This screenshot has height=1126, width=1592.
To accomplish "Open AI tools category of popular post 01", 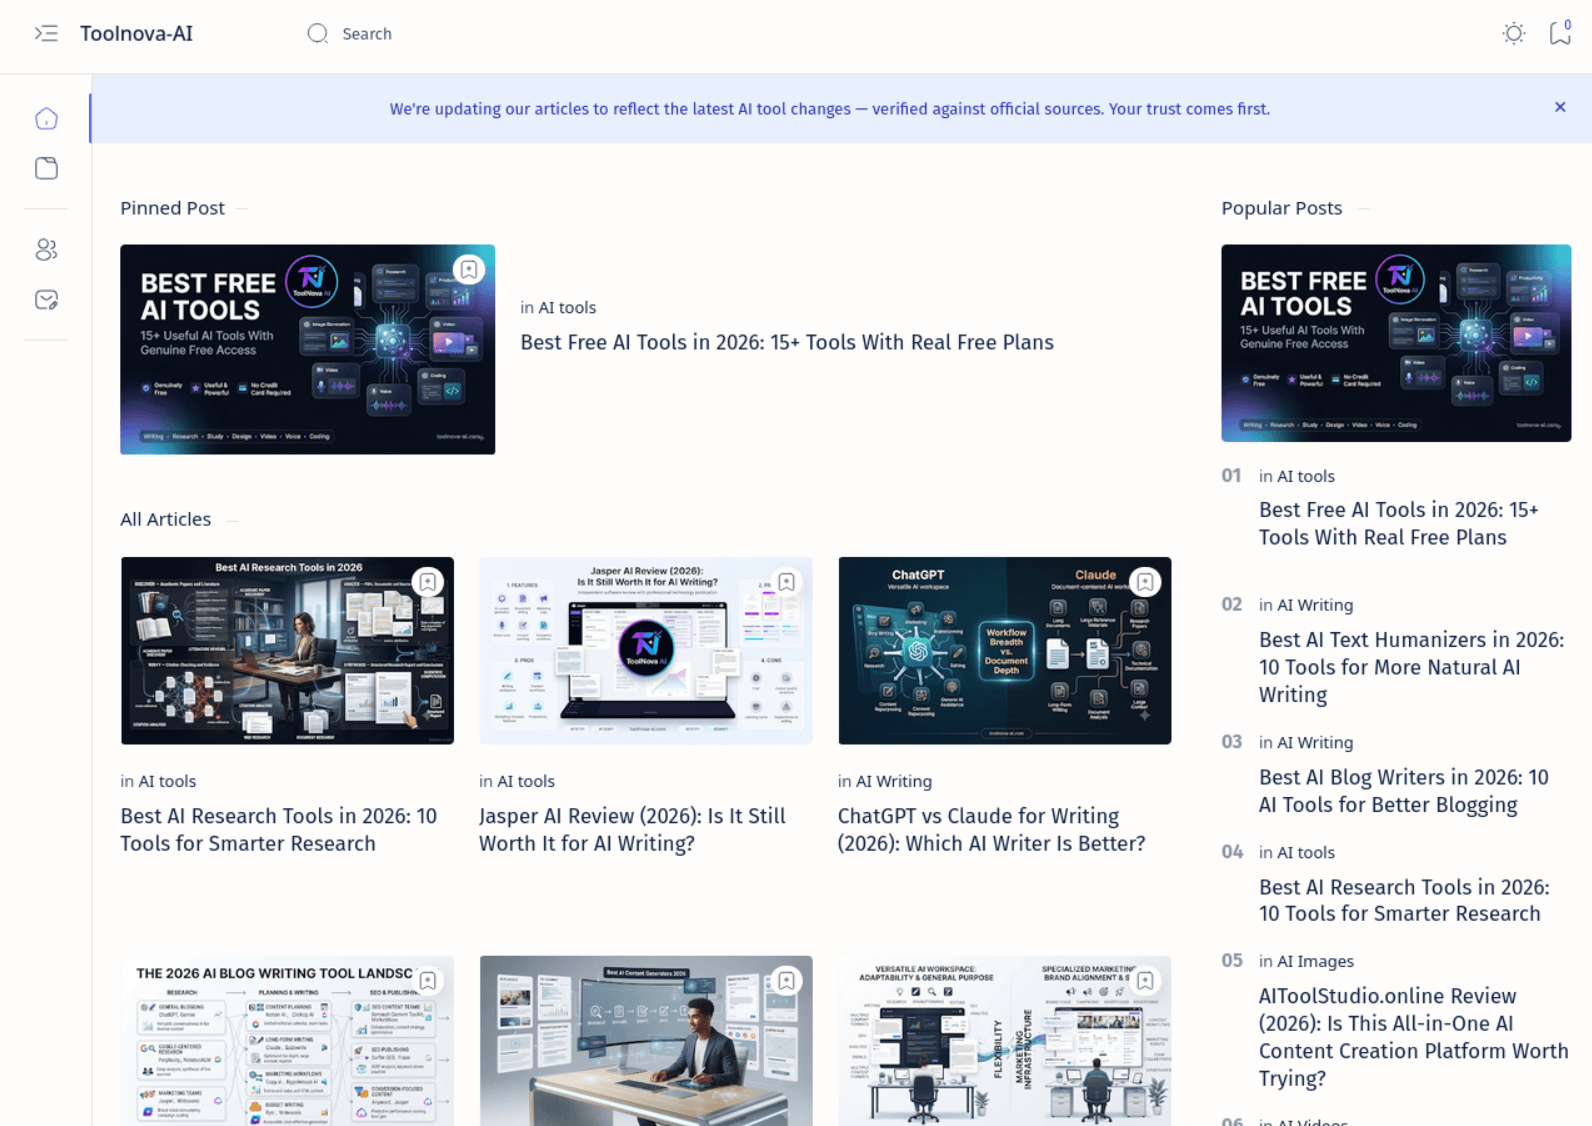I will pyautogui.click(x=1306, y=477).
